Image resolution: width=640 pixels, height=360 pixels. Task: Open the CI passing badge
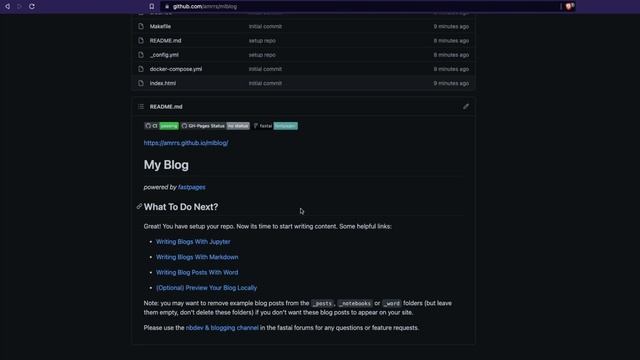(161, 126)
